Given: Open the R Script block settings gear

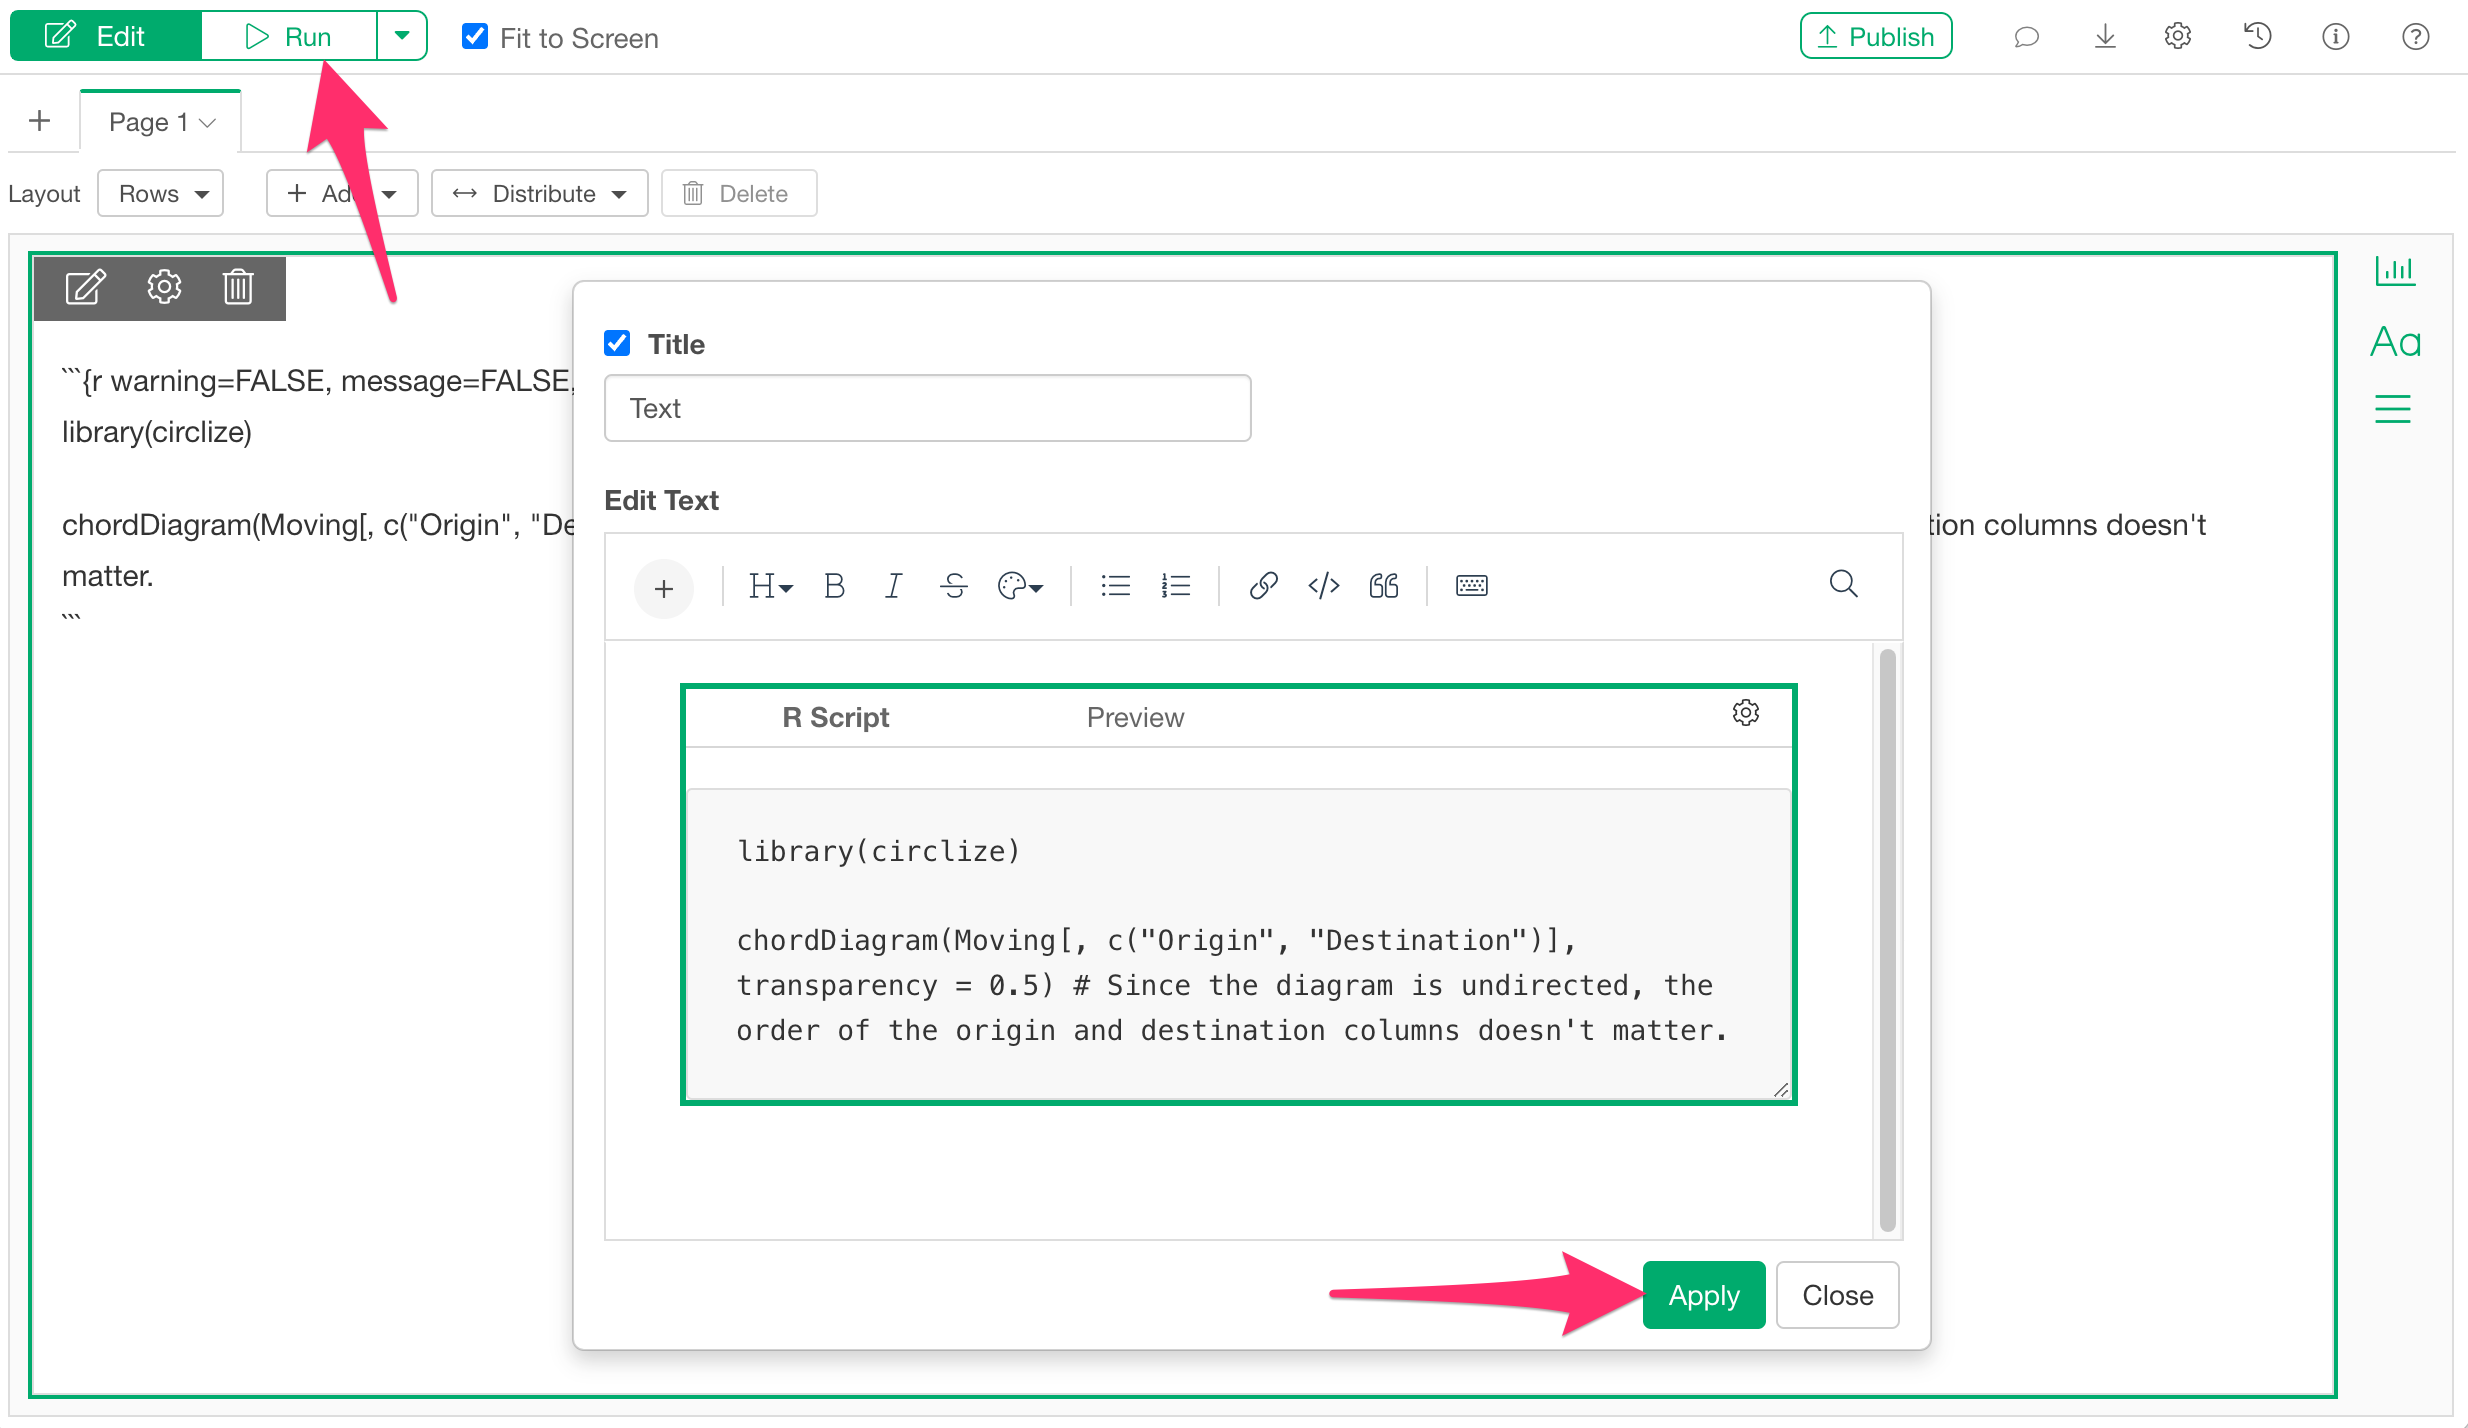Looking at the screenshot, I should pos(1745,713).
